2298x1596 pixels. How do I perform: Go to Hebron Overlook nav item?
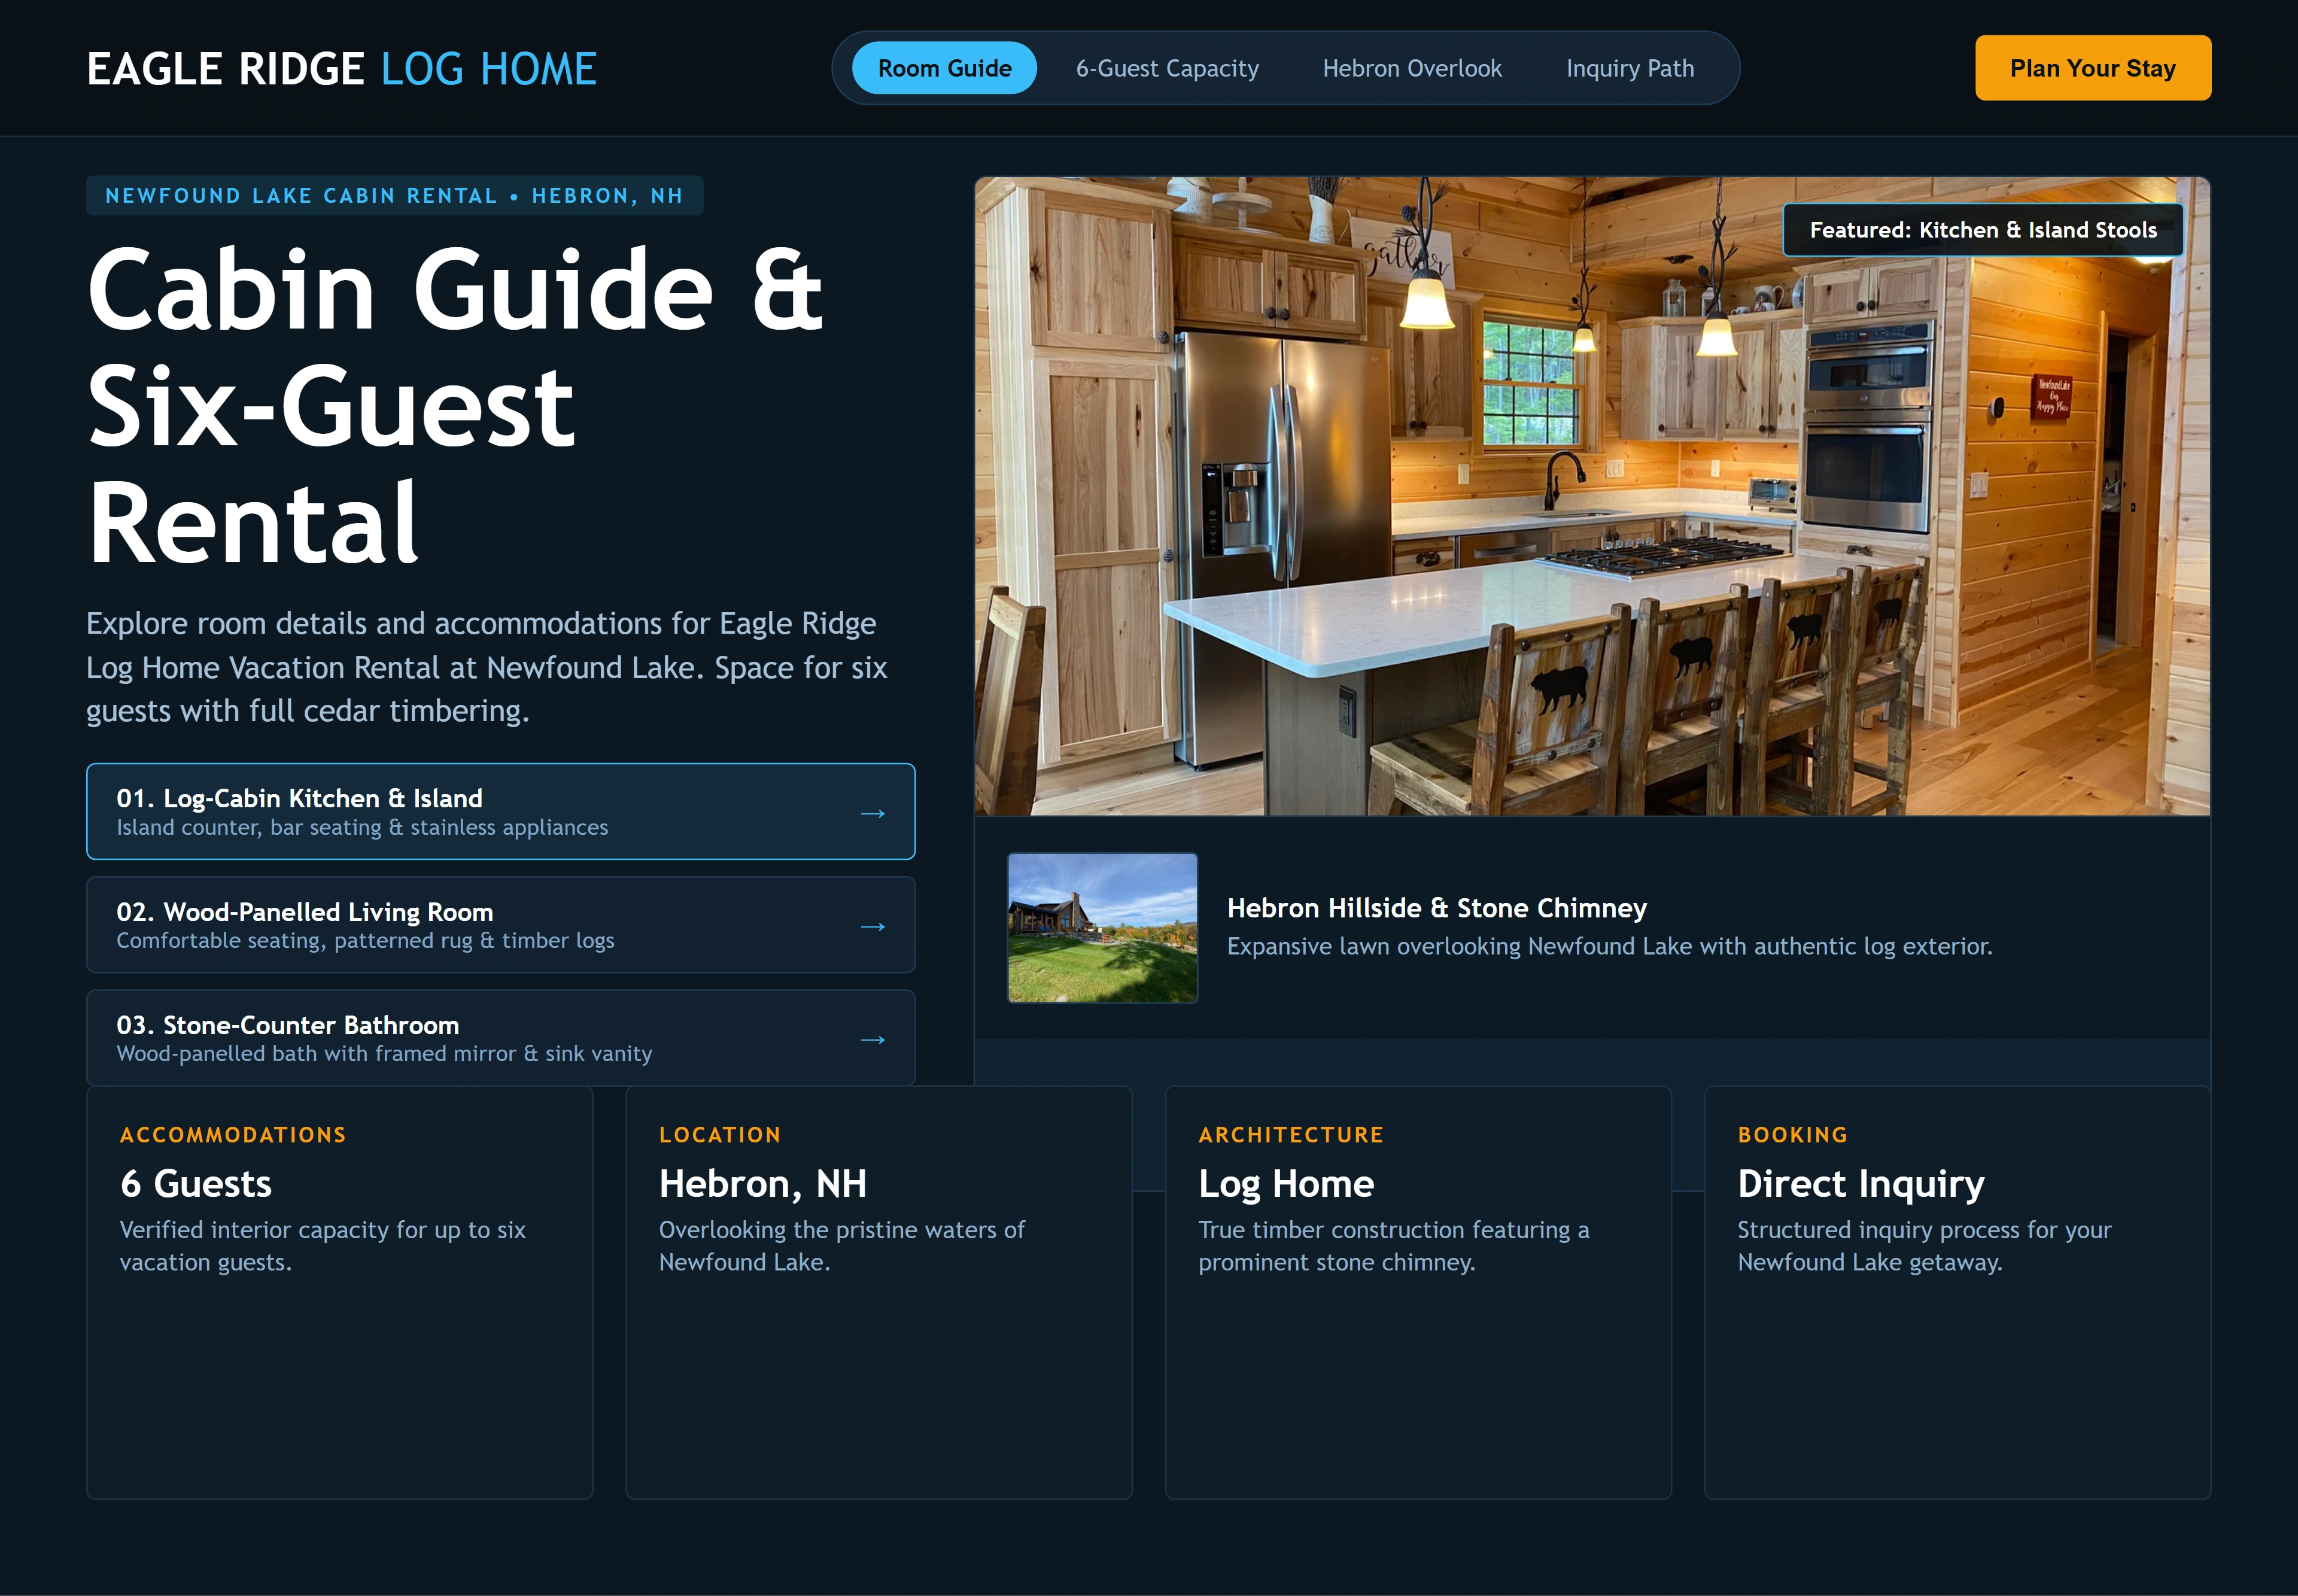coord(1412,68)
